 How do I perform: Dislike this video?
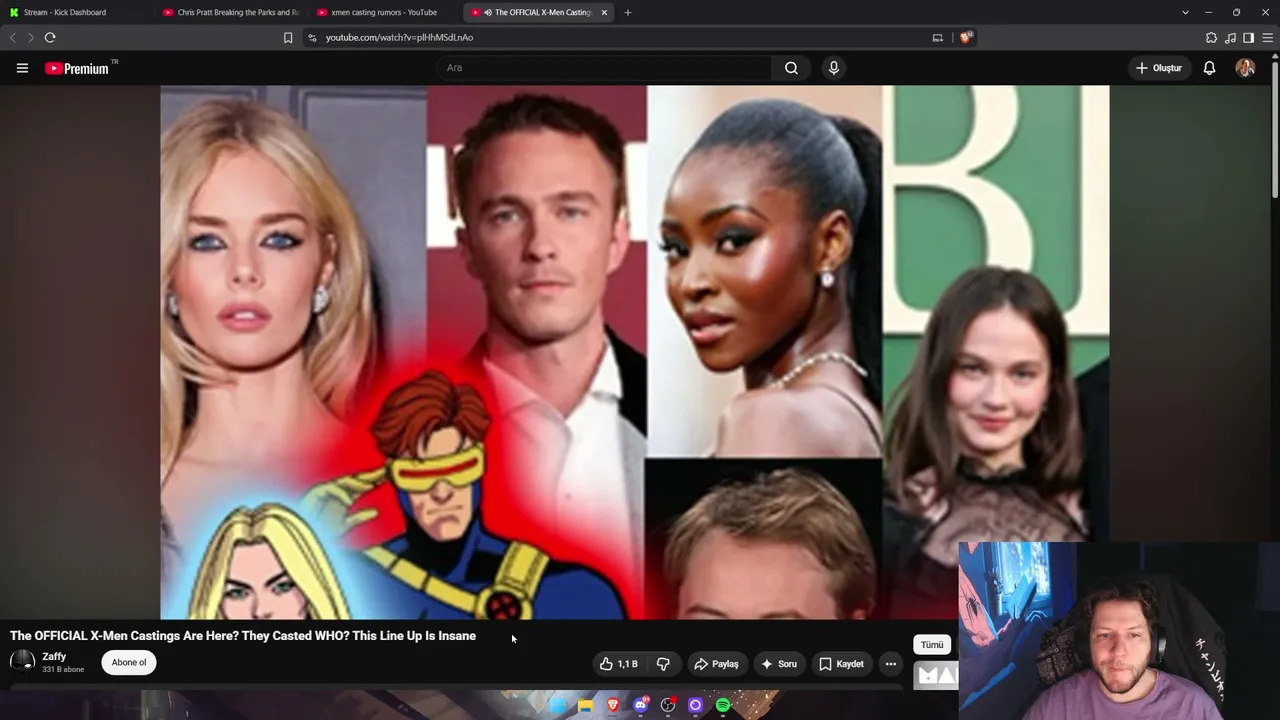coord(663,664)
